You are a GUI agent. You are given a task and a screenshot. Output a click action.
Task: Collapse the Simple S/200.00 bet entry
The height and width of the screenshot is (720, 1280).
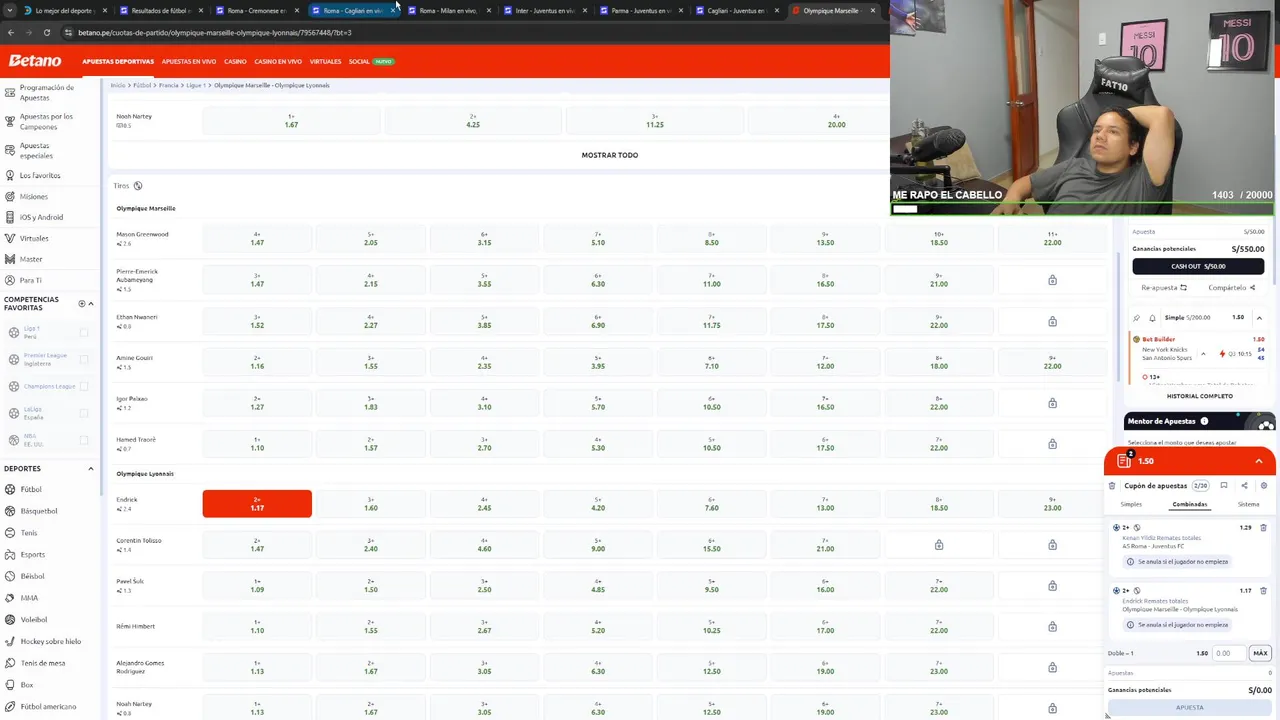click(1259, 318)
